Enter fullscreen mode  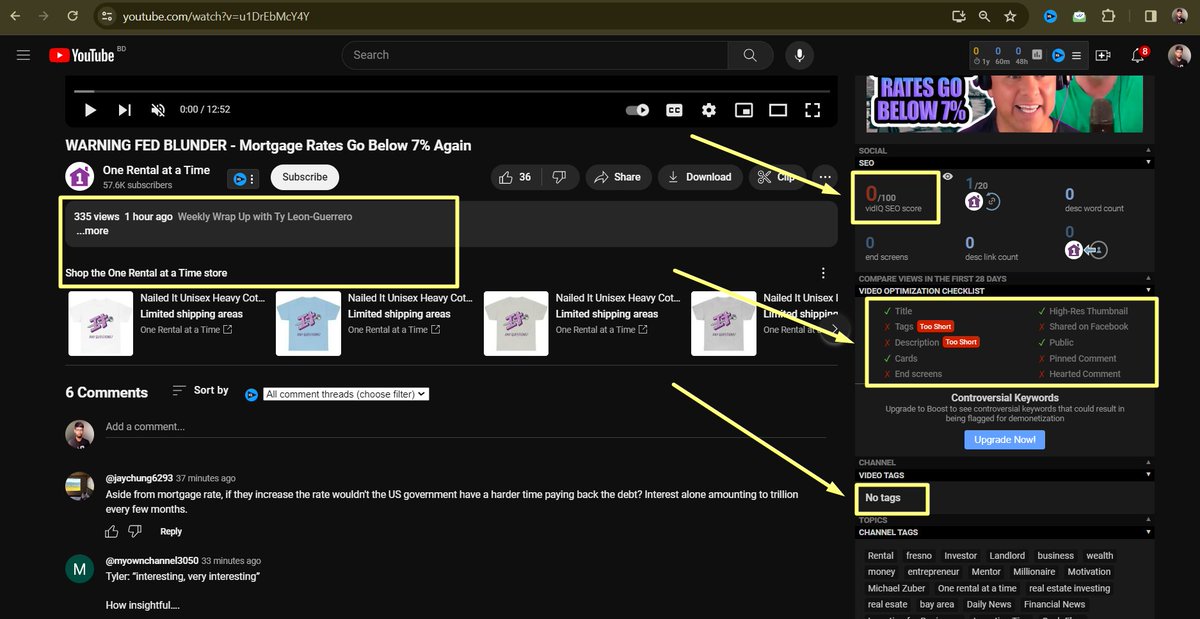click(813, 110)
